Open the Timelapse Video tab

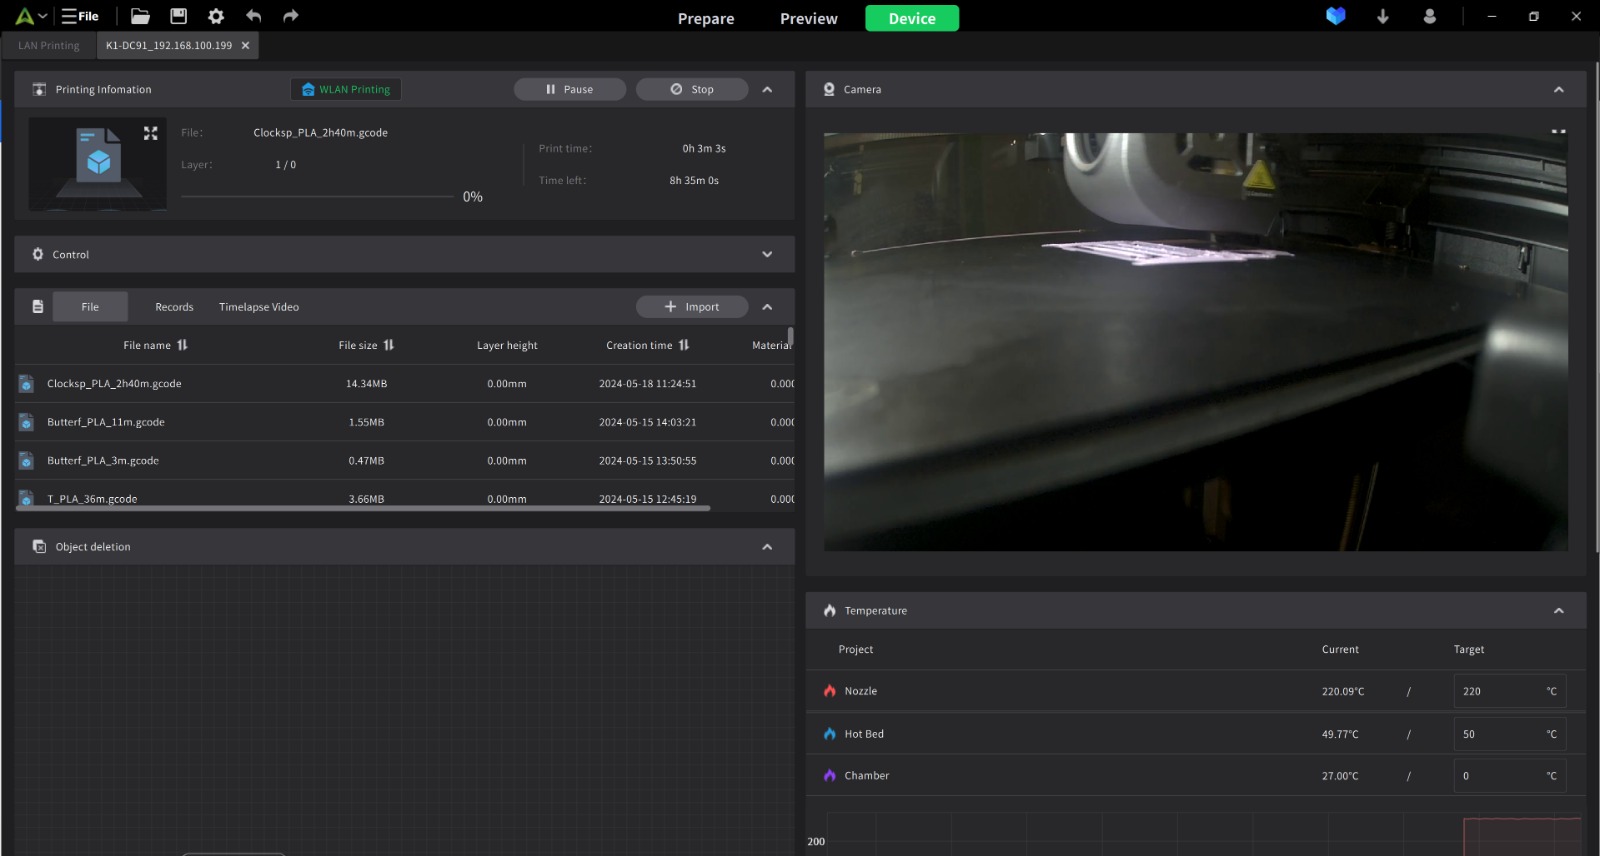(x=259, y=307)
